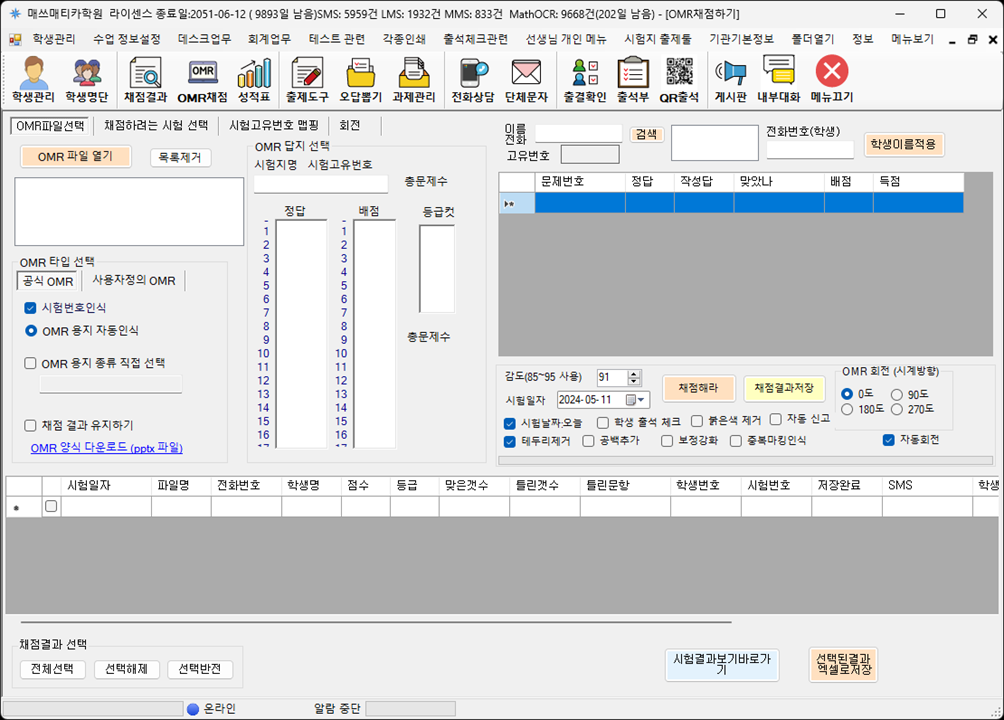Screen dimensions: 1004x720
Task: Uncheck the 시험번호인식 checkbox
Action: [x=31, y=308]
